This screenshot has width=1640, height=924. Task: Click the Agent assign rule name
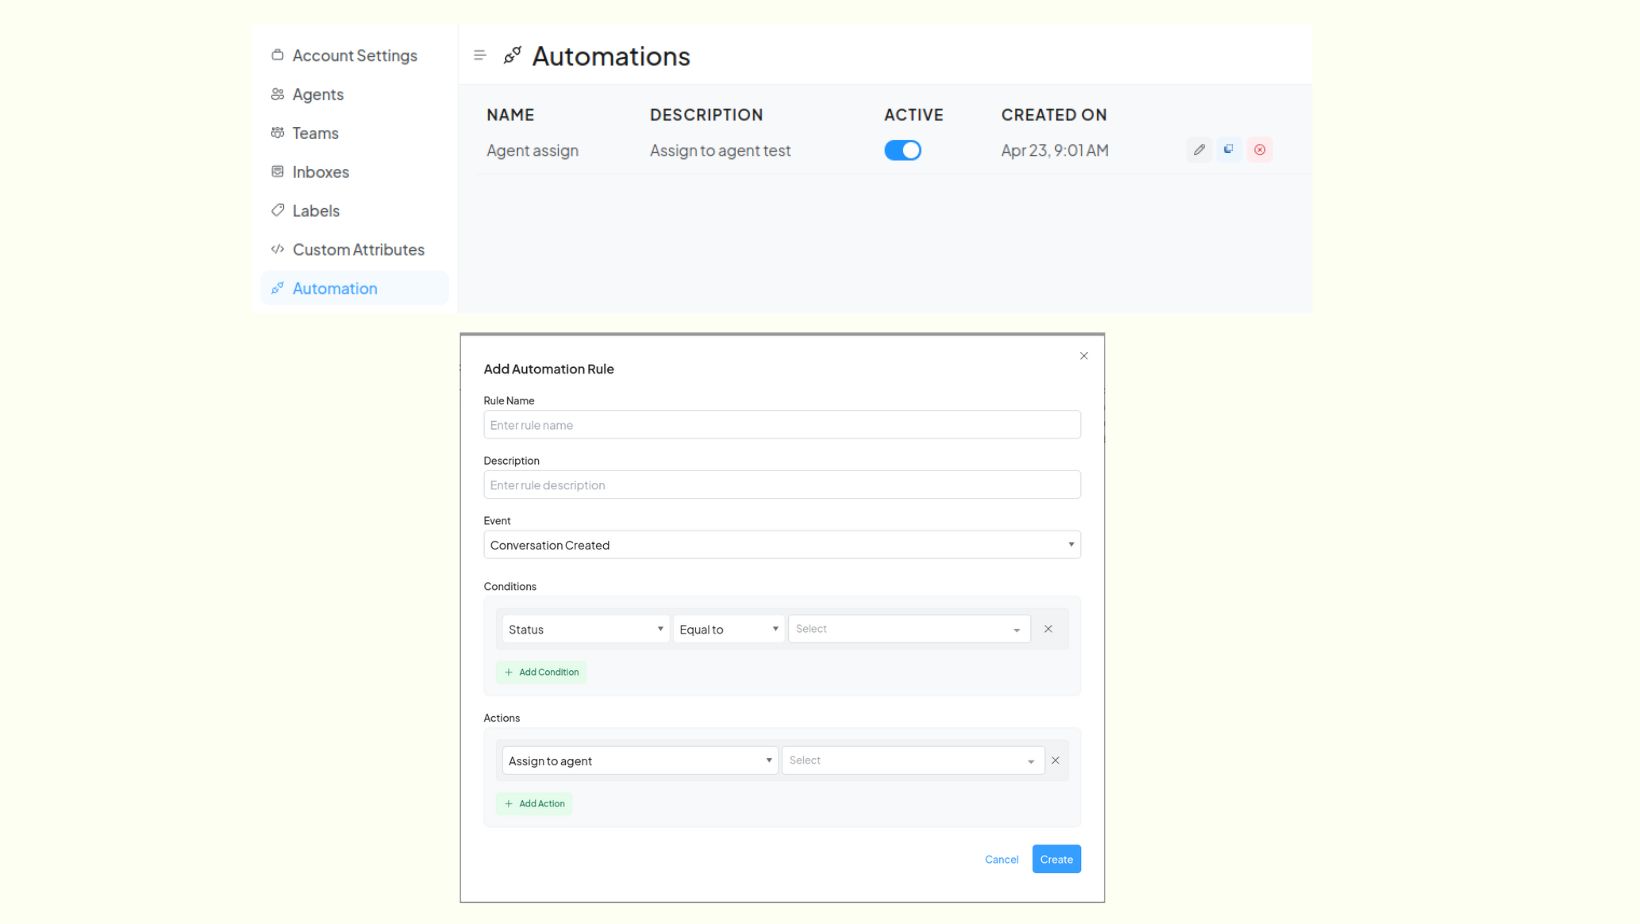533,150
